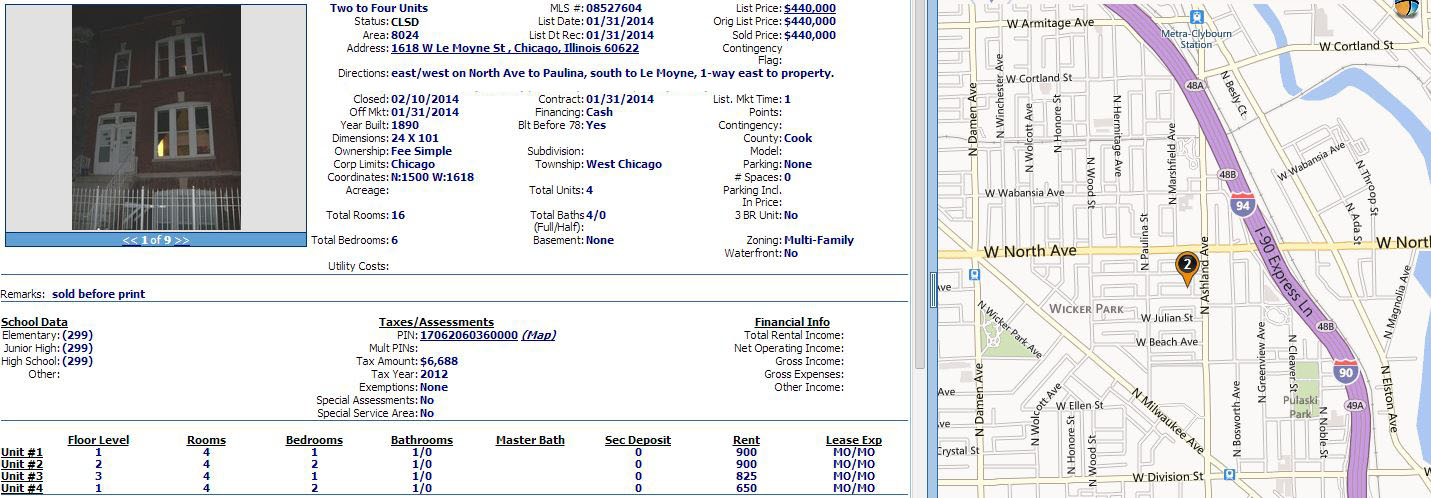Viewport: 1431px width, 498px height.
Task: Click the property photo thumbnail
Action: 156,117
